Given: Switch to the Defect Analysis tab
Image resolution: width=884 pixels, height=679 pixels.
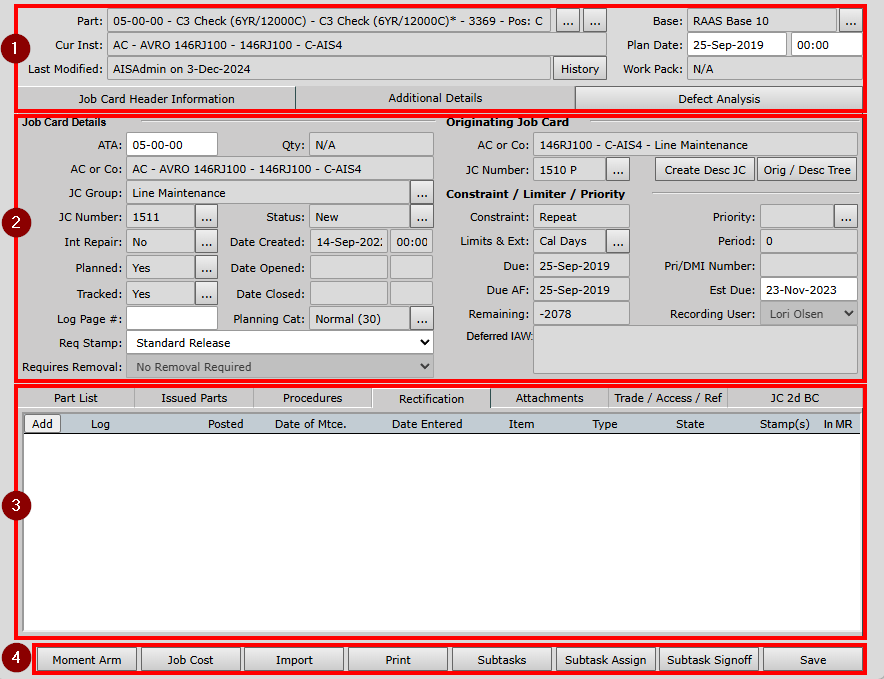Looking at the screenshot, I should click(718, 99).
